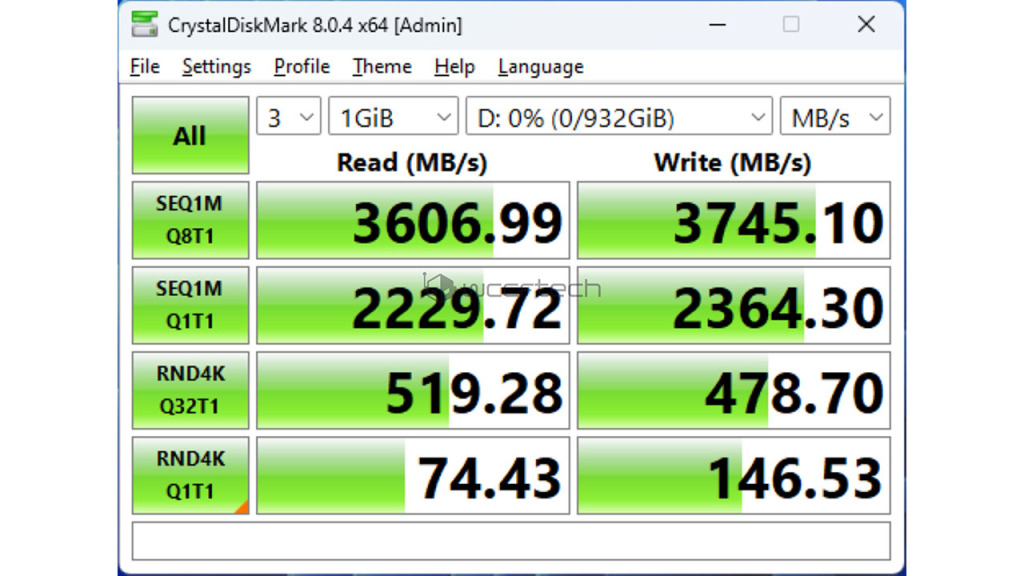1024x576 pixels.
Task: Open the File menu
Action: tap(144, 67)
